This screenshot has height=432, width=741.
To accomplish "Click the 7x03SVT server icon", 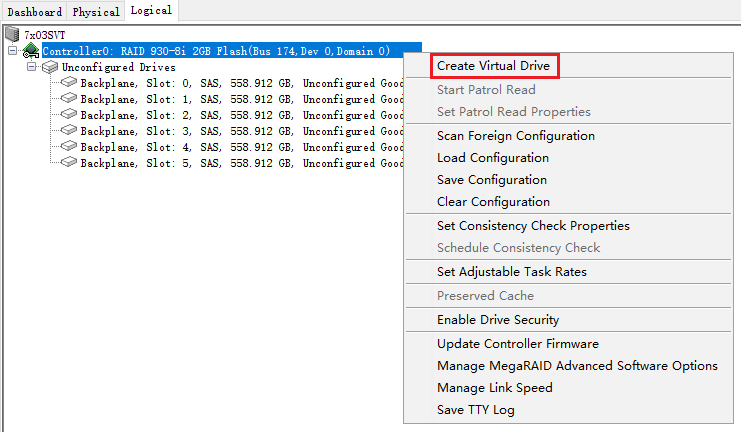I will [12, 35].
